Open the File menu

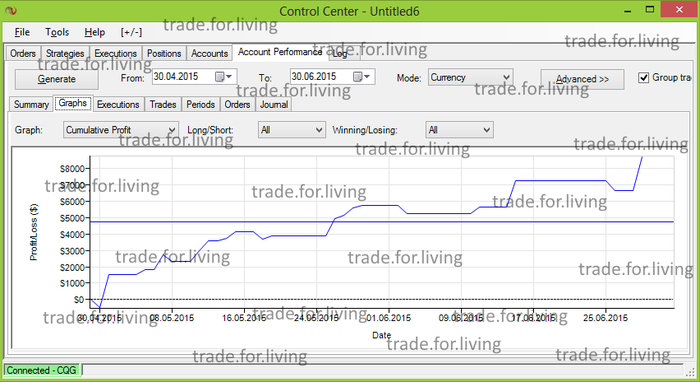(x=22, y=32)
